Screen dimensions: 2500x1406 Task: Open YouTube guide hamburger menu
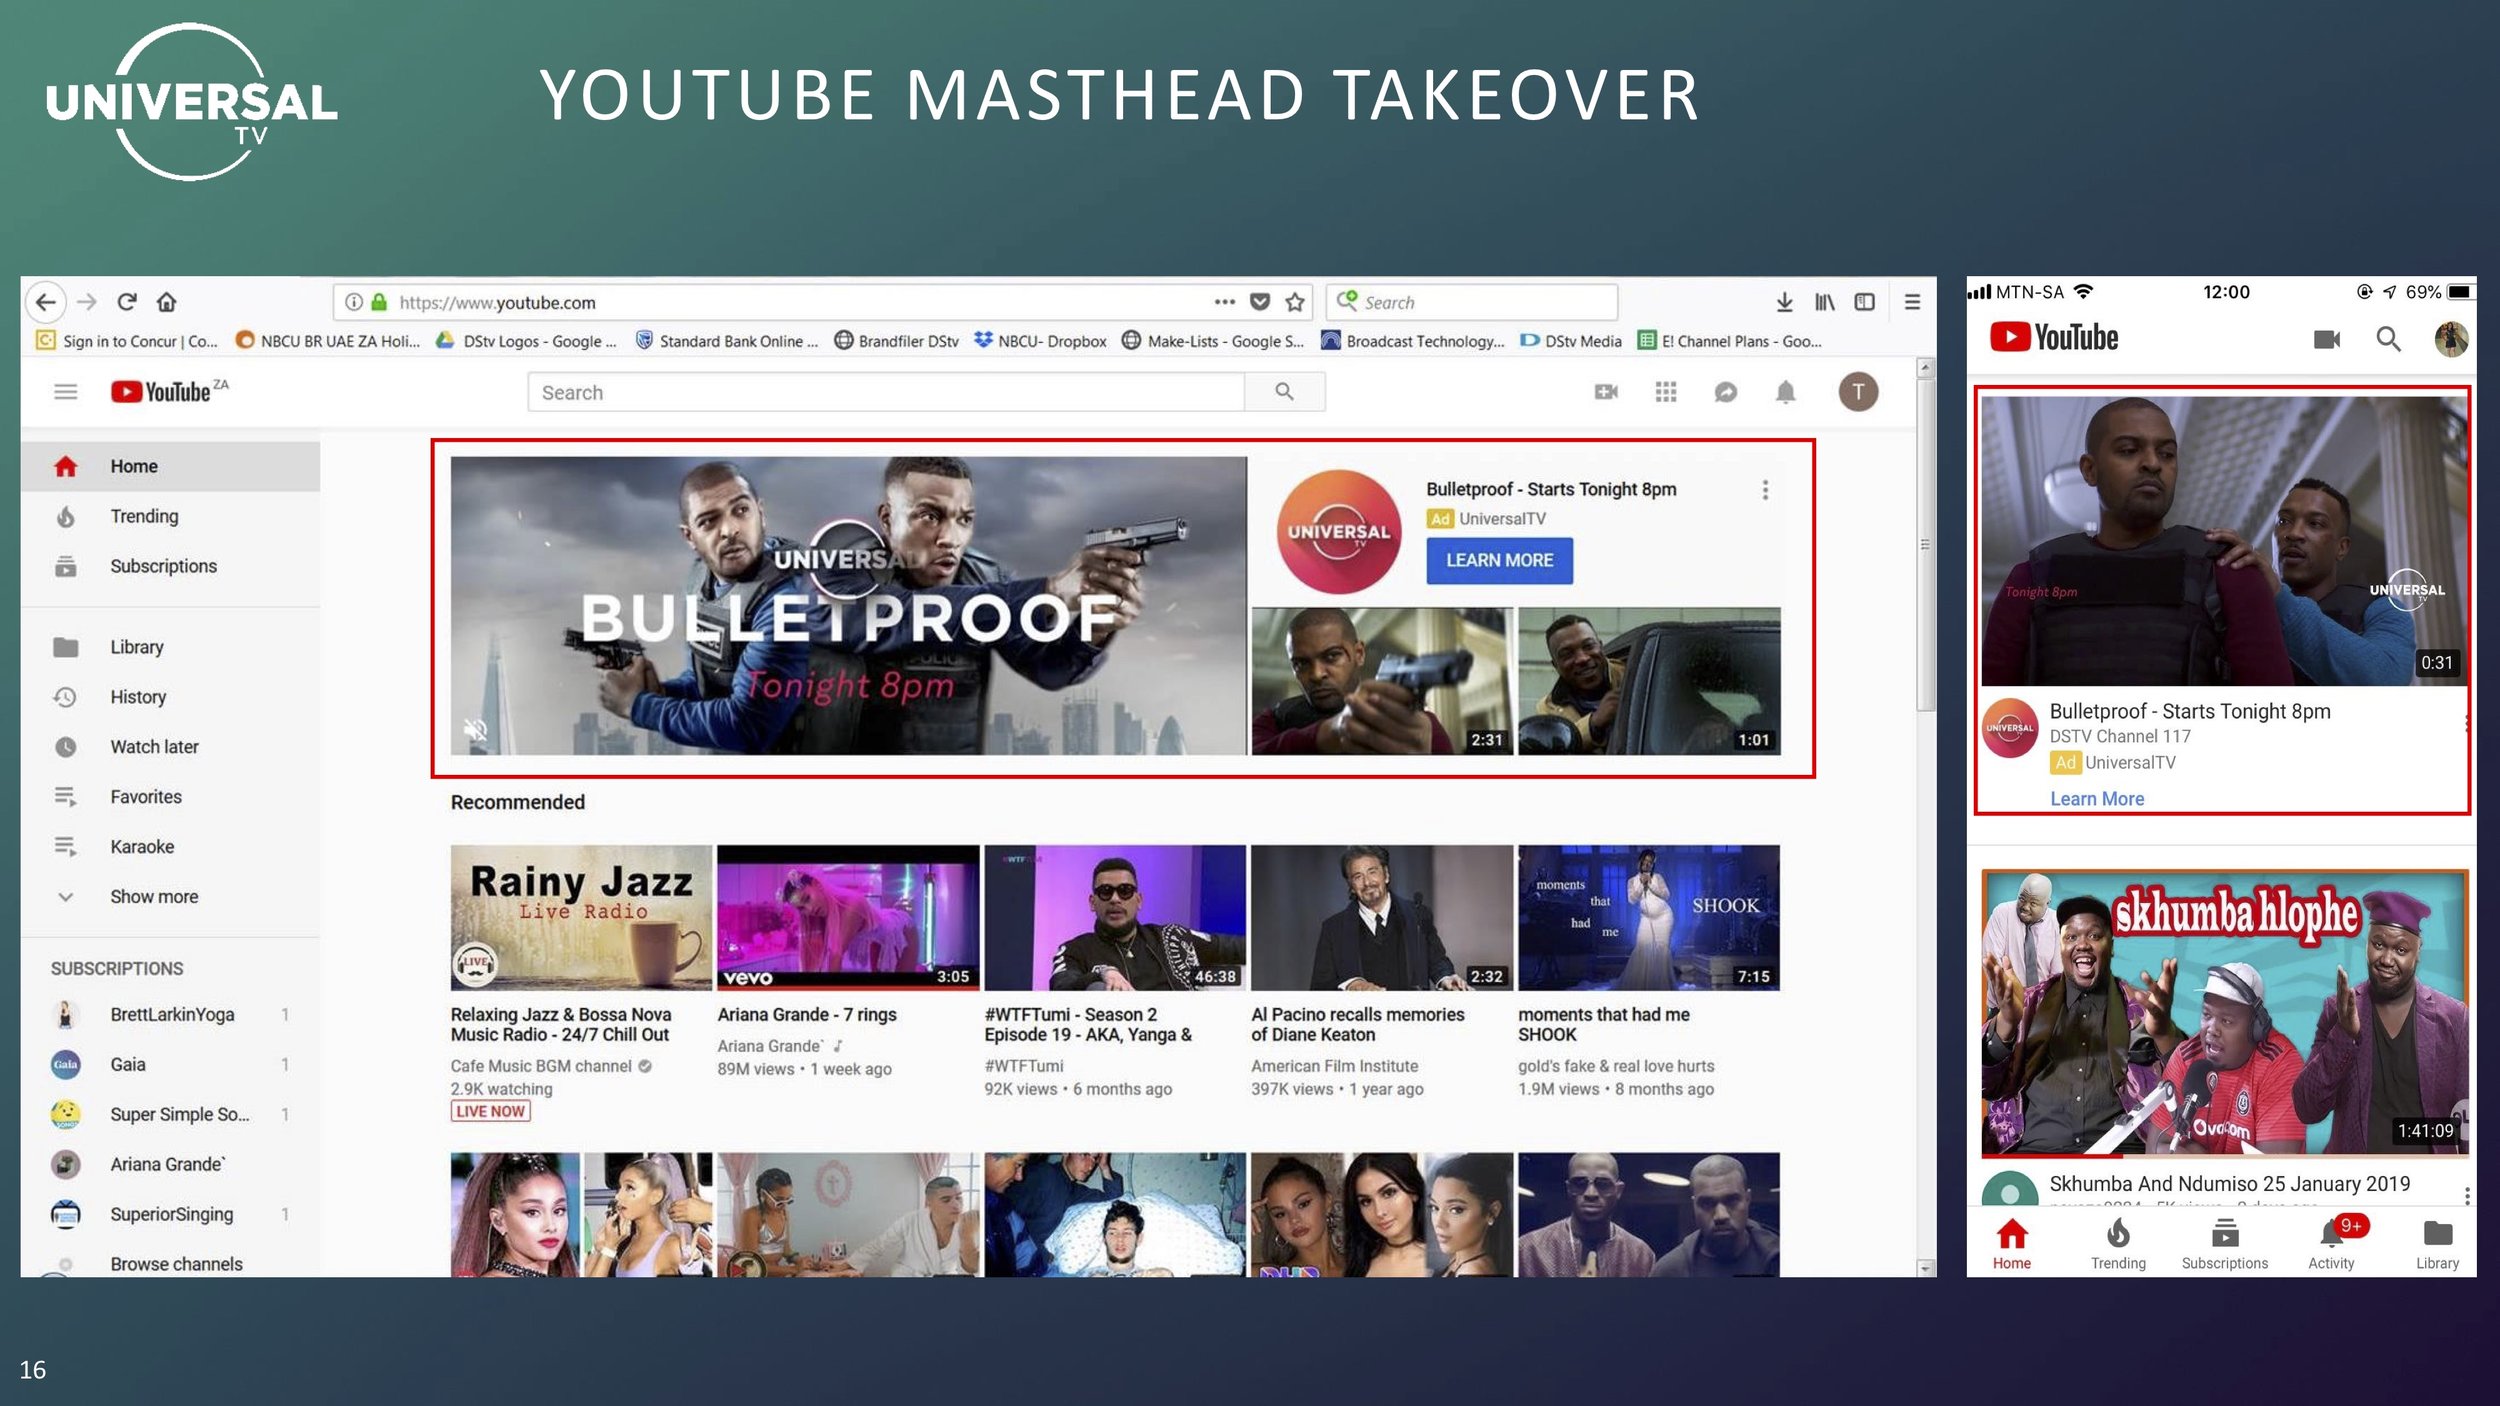click(66, 392)
